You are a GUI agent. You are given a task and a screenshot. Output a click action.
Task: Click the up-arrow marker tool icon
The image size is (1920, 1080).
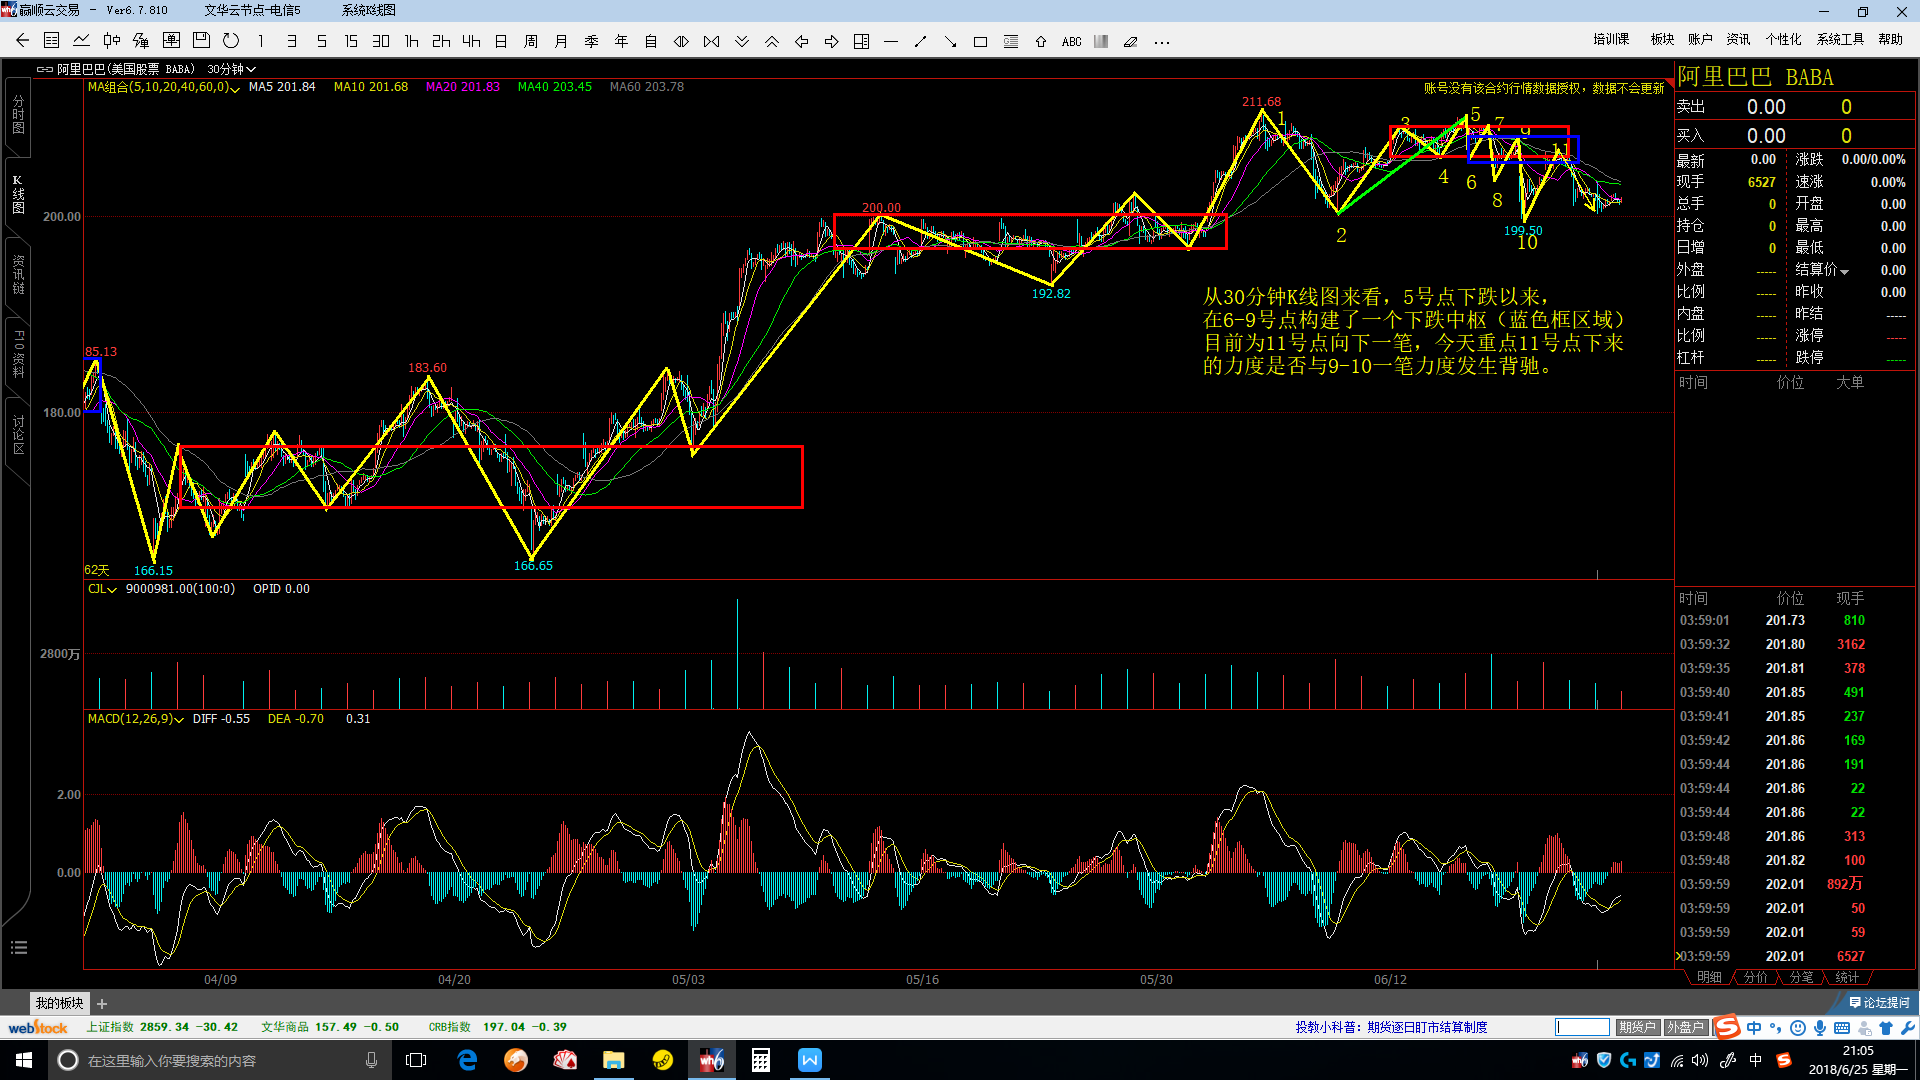pos(1041,42)
